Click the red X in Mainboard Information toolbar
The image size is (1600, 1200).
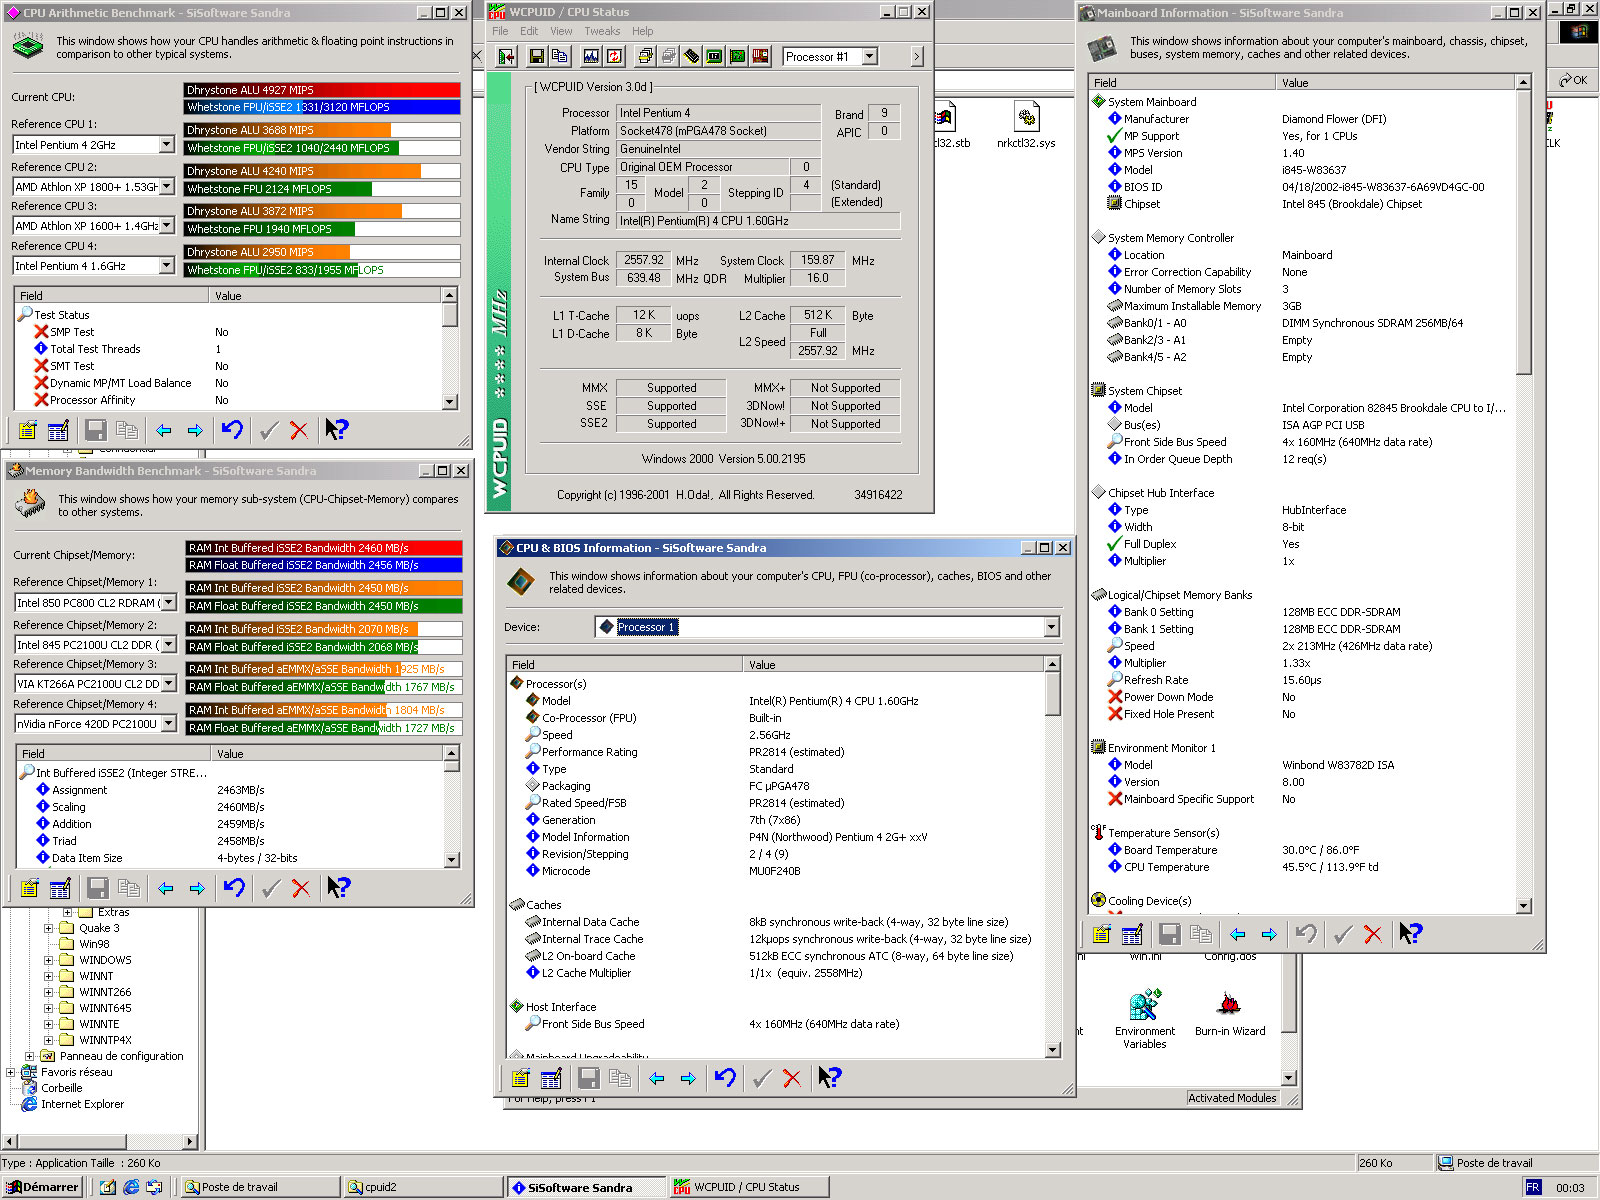click(x=1372, y=935)
